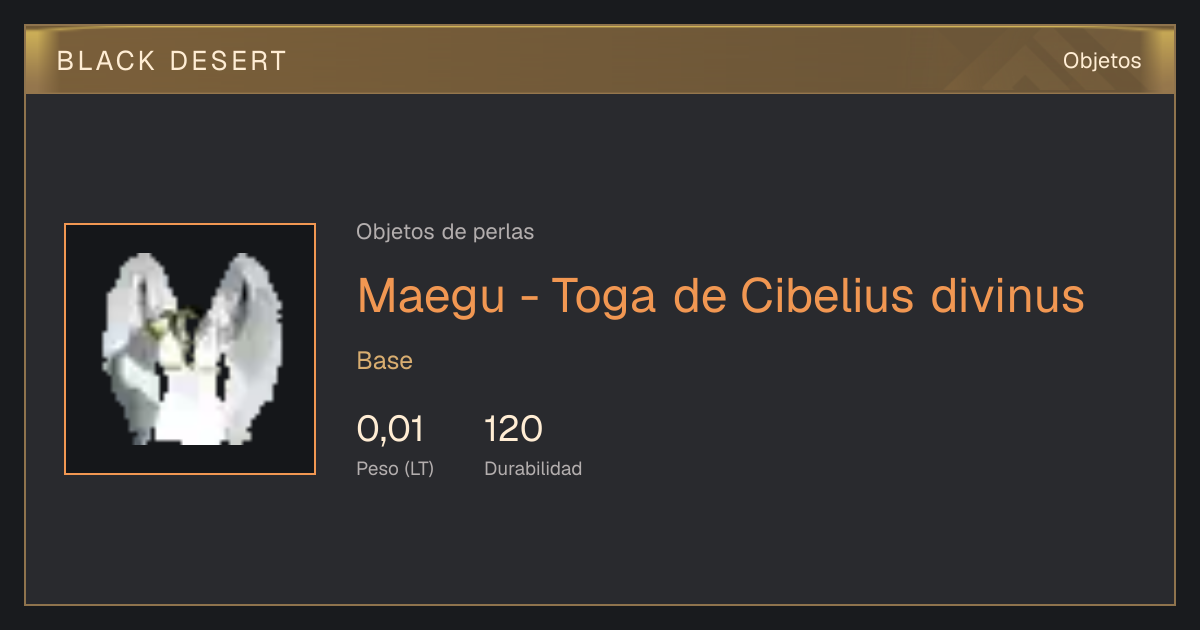
Task: Click the 0,01 weight value
Action: (390, 429)
